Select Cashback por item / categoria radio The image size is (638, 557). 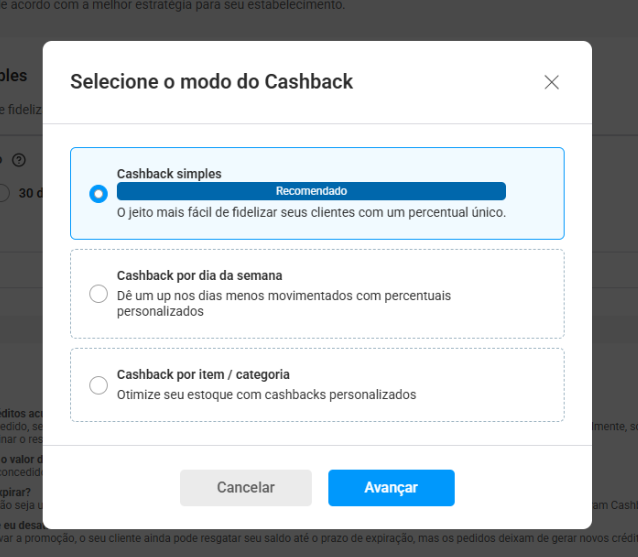(x=98, y=385)
